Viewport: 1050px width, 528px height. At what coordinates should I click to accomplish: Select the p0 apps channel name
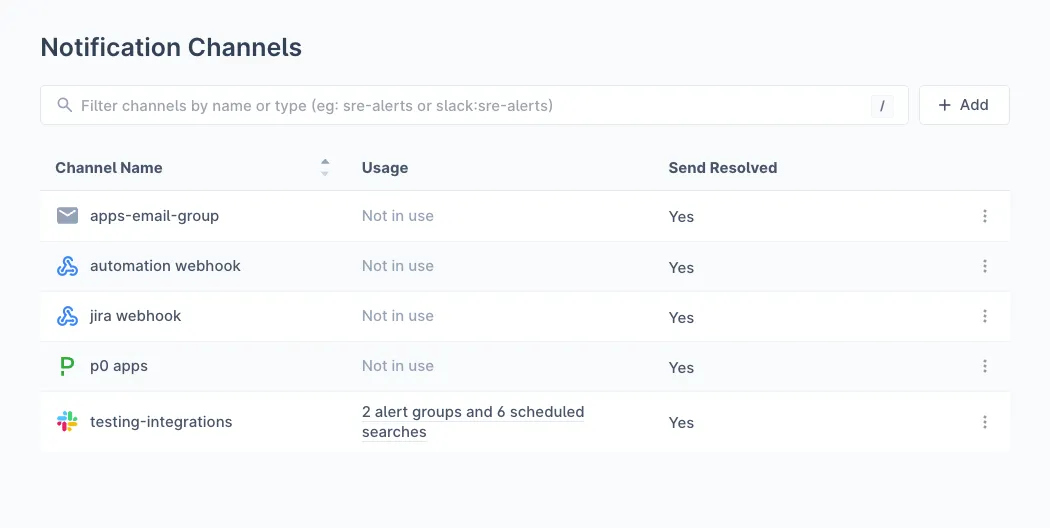tap(119, 366)
